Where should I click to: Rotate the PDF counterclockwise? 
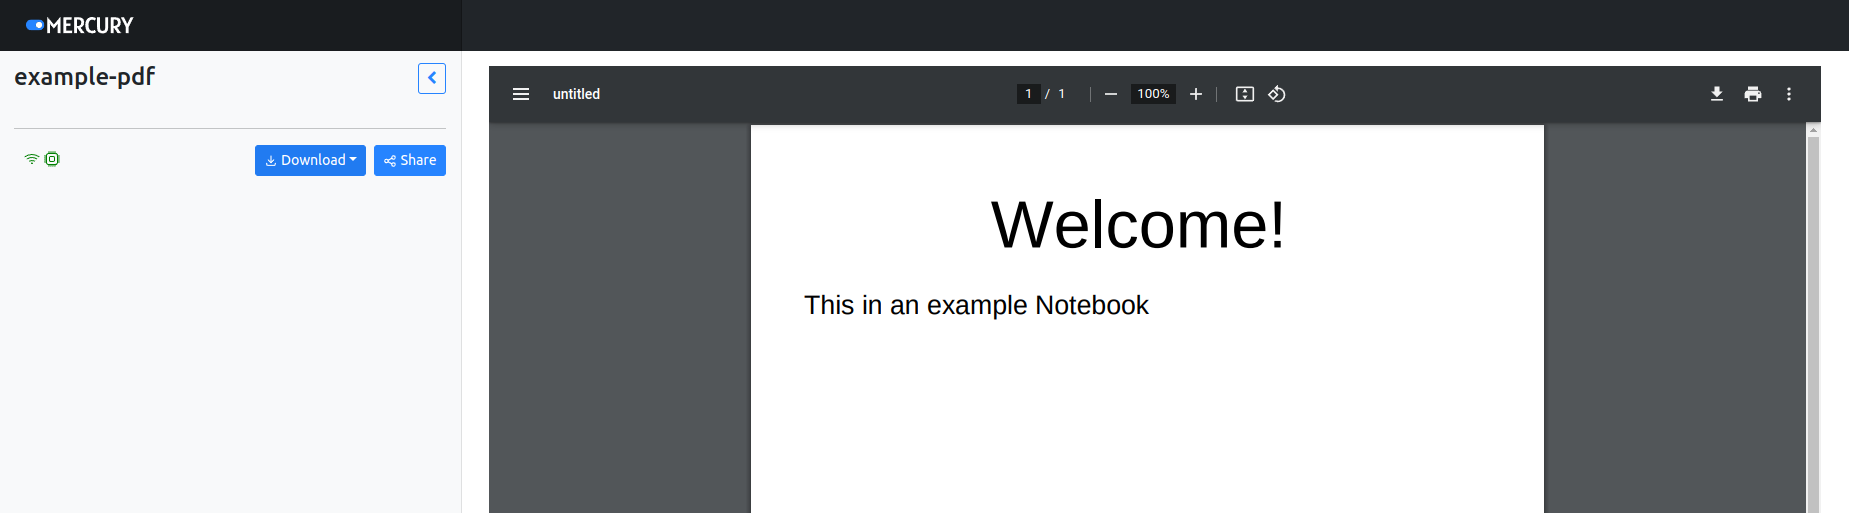1277,94
